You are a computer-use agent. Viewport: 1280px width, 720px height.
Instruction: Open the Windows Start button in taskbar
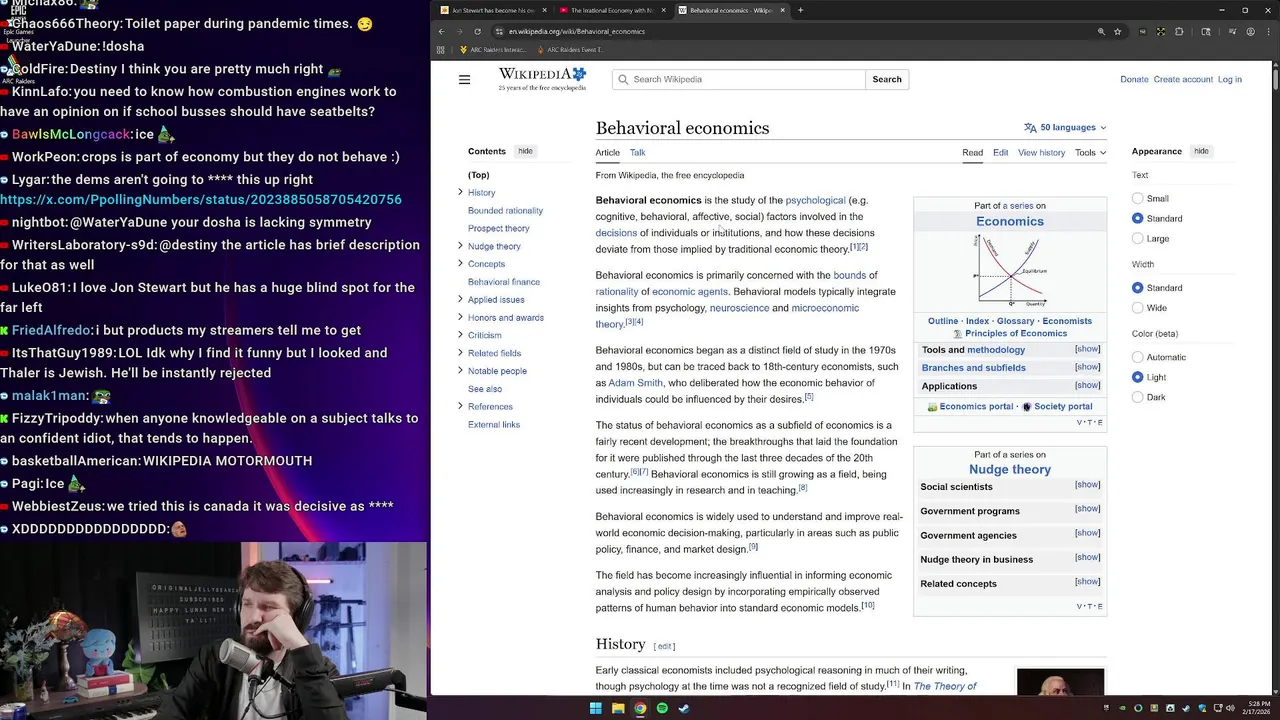596,708
